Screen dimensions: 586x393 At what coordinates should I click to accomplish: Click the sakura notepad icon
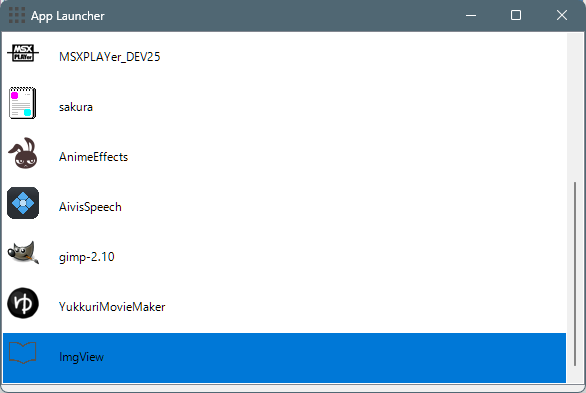point(22,103)
